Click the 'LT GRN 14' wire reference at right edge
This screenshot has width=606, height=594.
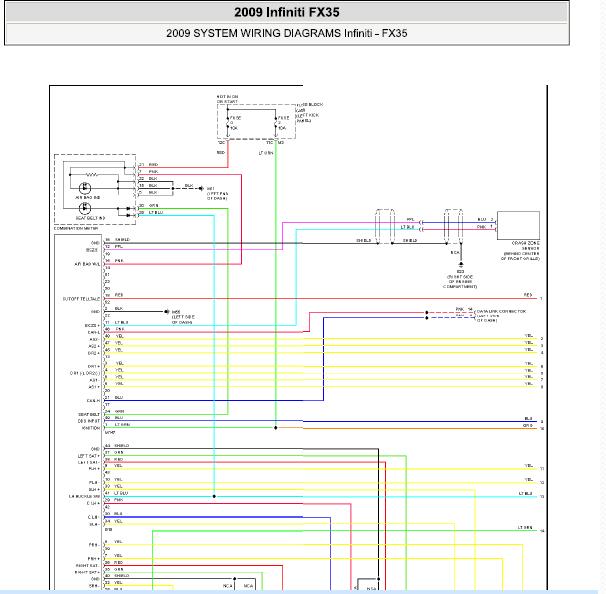point(531,529)
